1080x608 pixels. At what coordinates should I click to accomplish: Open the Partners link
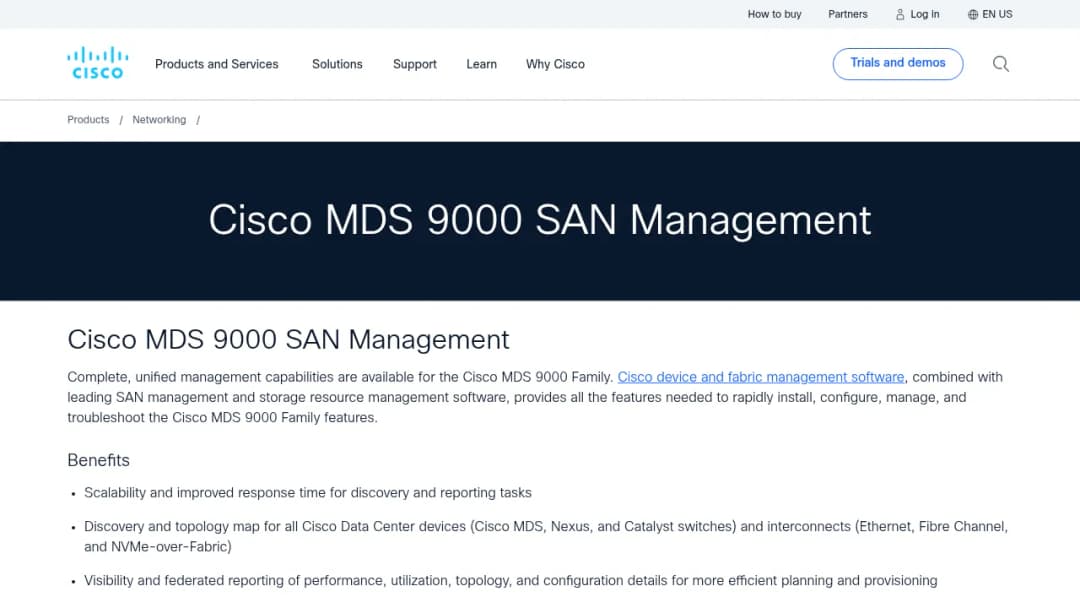tap(847, 14)
